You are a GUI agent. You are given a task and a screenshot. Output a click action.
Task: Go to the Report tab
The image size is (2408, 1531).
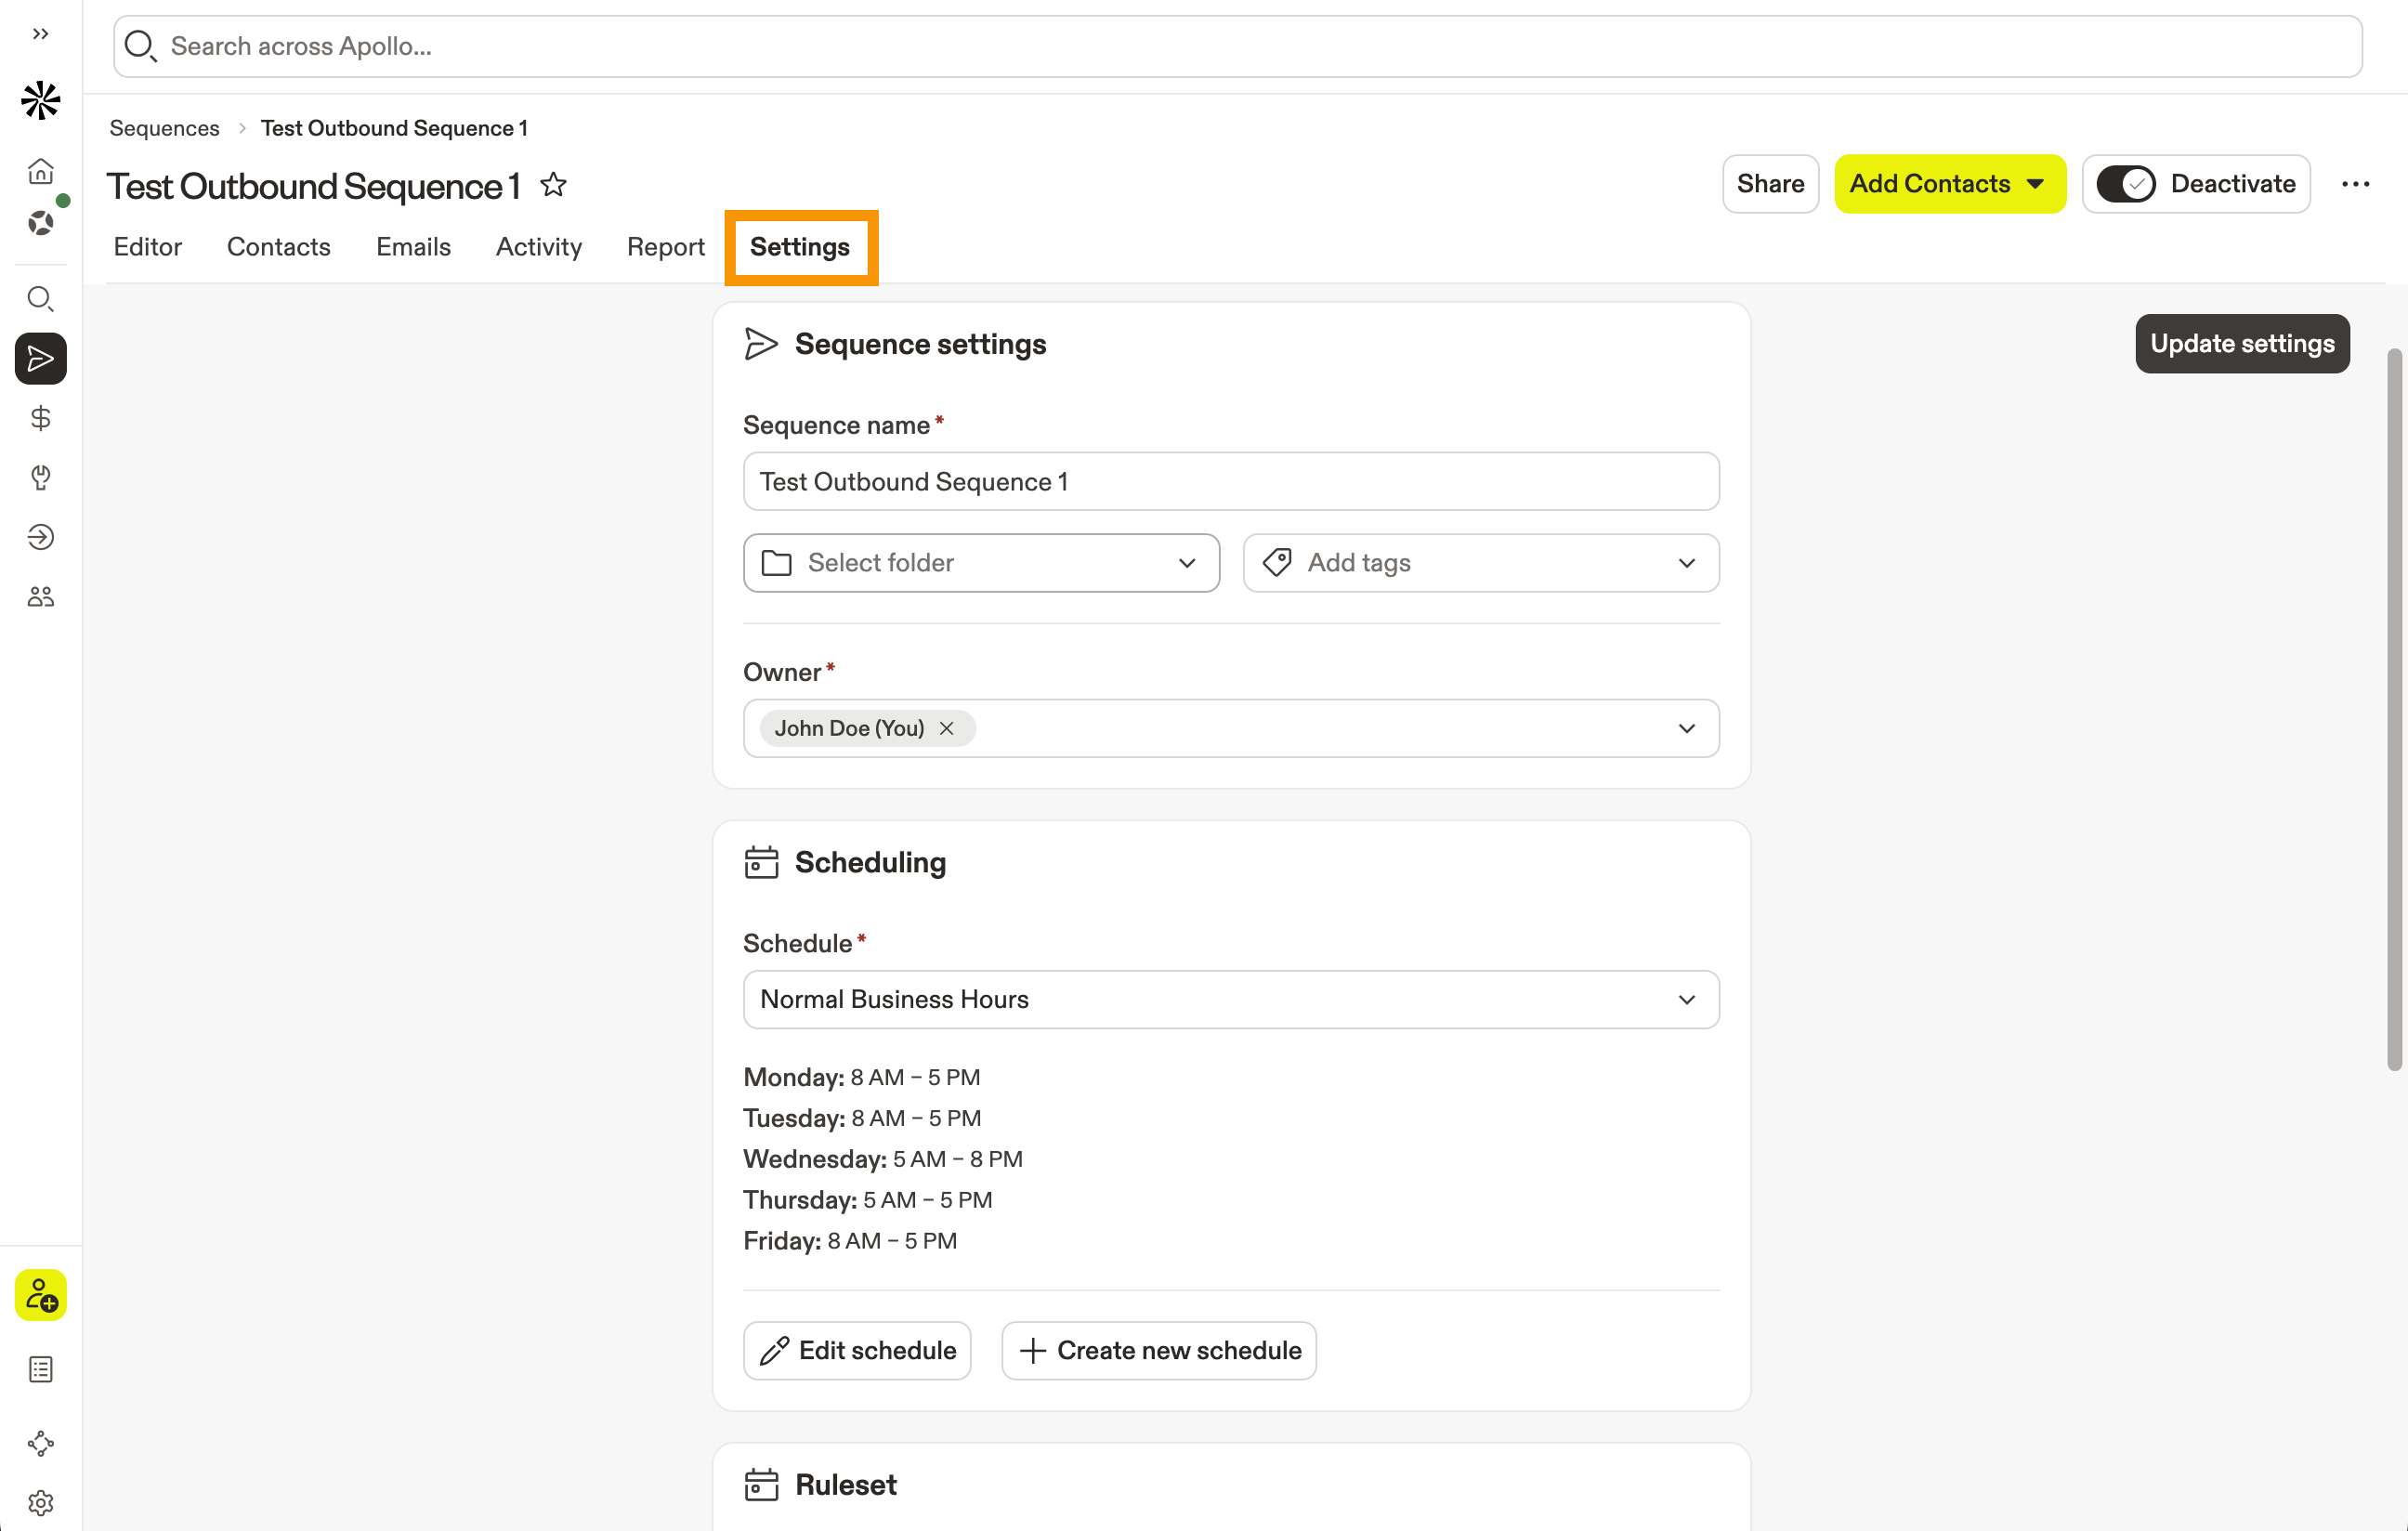tap(665, 247)
